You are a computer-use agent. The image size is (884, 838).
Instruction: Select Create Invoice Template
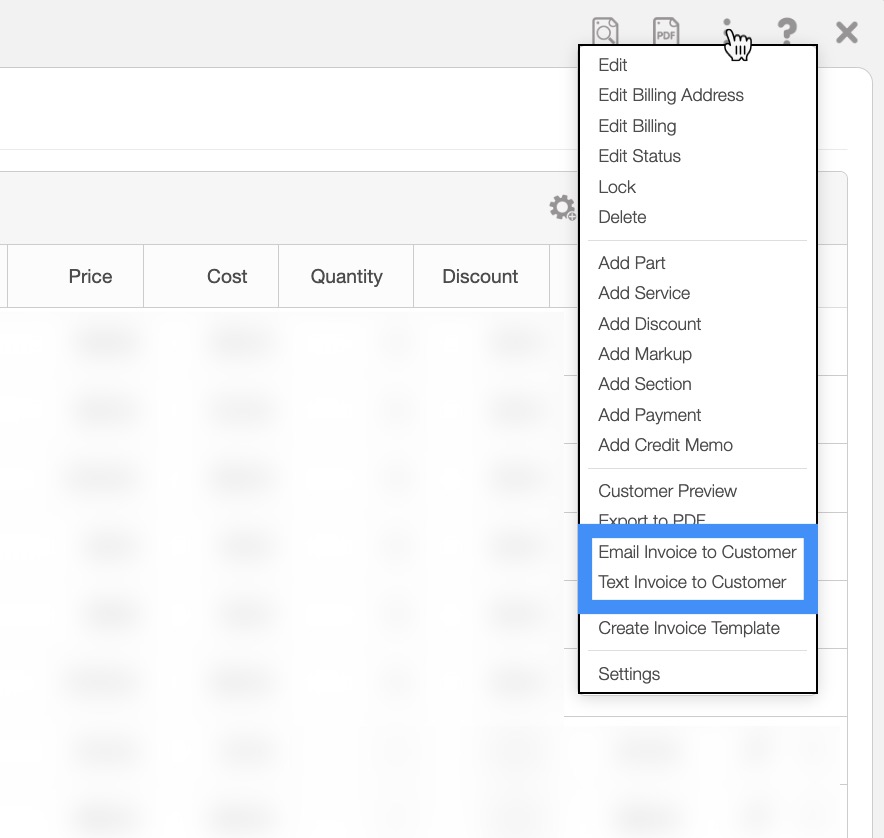pos(688,628)
